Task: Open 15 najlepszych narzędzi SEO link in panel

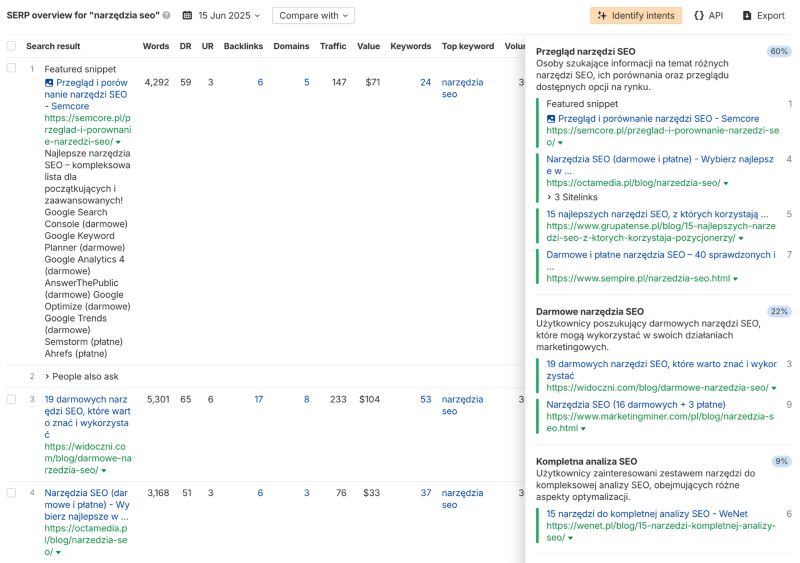Action: pyautogui.click(x=657, y=214)
